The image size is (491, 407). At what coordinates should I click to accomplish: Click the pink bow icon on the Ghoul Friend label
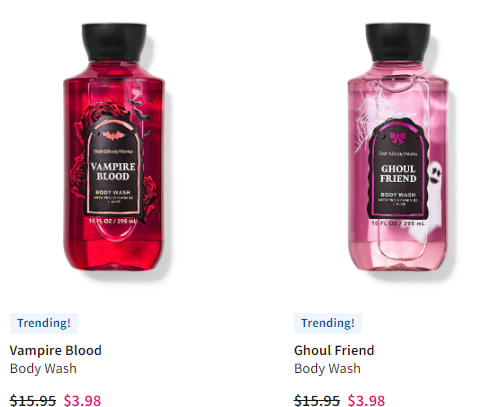click(x=398, y=137)
